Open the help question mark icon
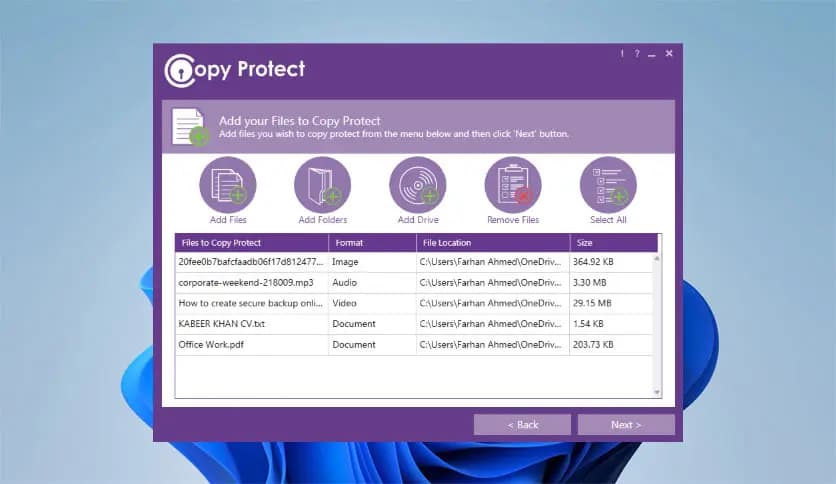The height and width of the screenshot is (484, 836). pos(637,53)
